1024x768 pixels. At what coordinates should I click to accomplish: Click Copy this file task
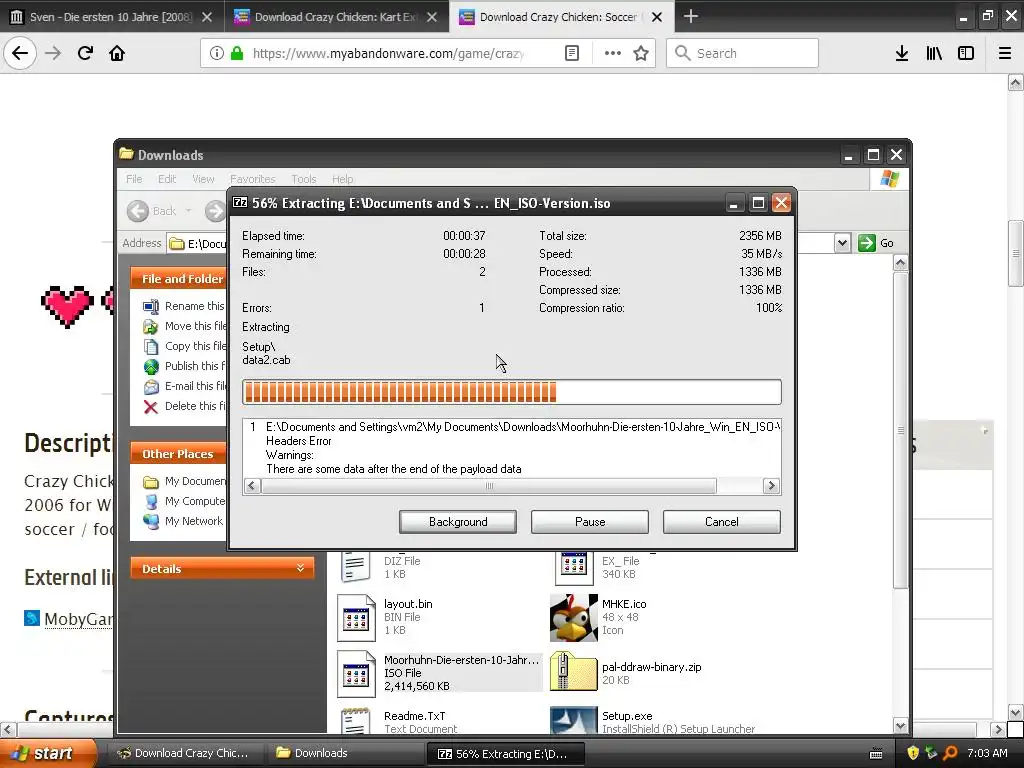tap(185, 346)
